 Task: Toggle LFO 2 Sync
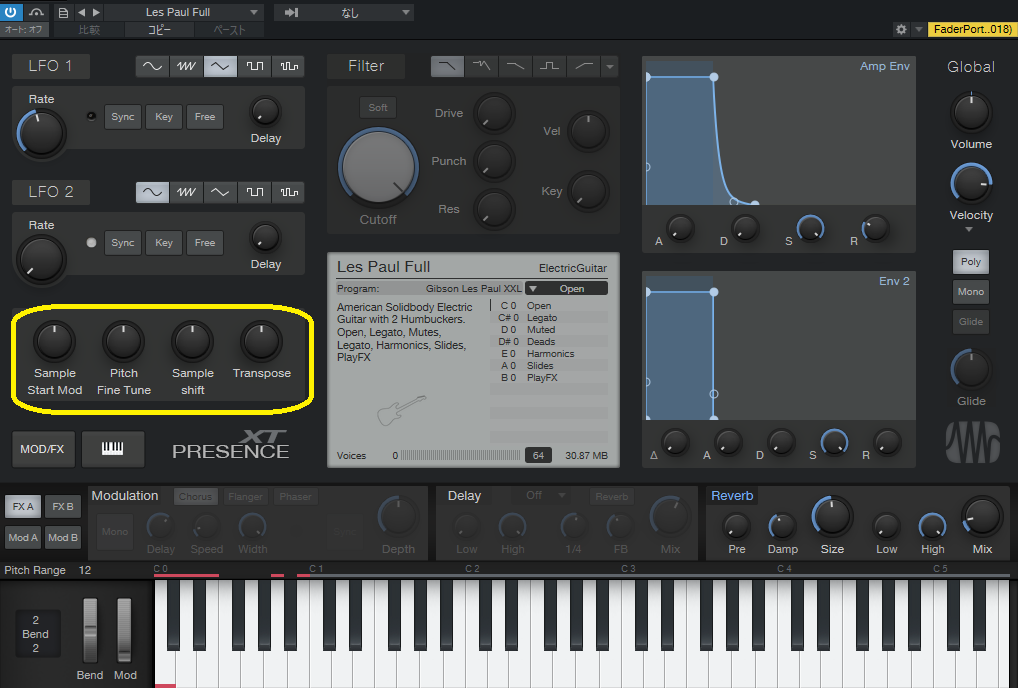[x=123, y=243]
